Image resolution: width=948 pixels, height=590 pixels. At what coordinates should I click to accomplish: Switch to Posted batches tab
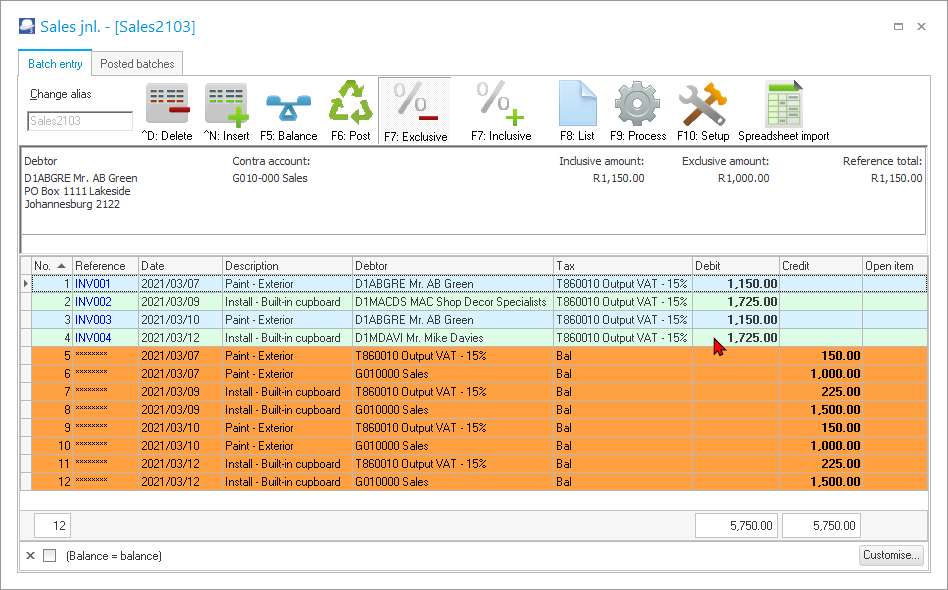click(x=137, y=64)
